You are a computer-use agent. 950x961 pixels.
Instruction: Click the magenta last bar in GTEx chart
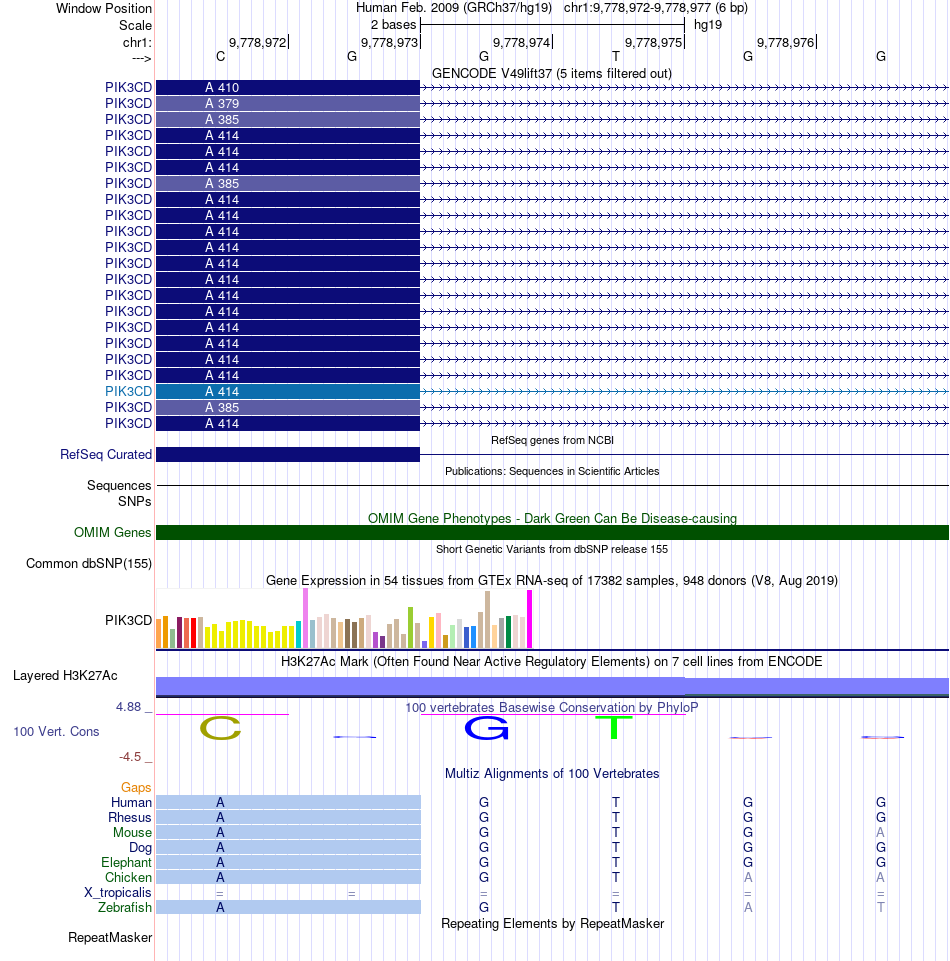coord(530,619)
